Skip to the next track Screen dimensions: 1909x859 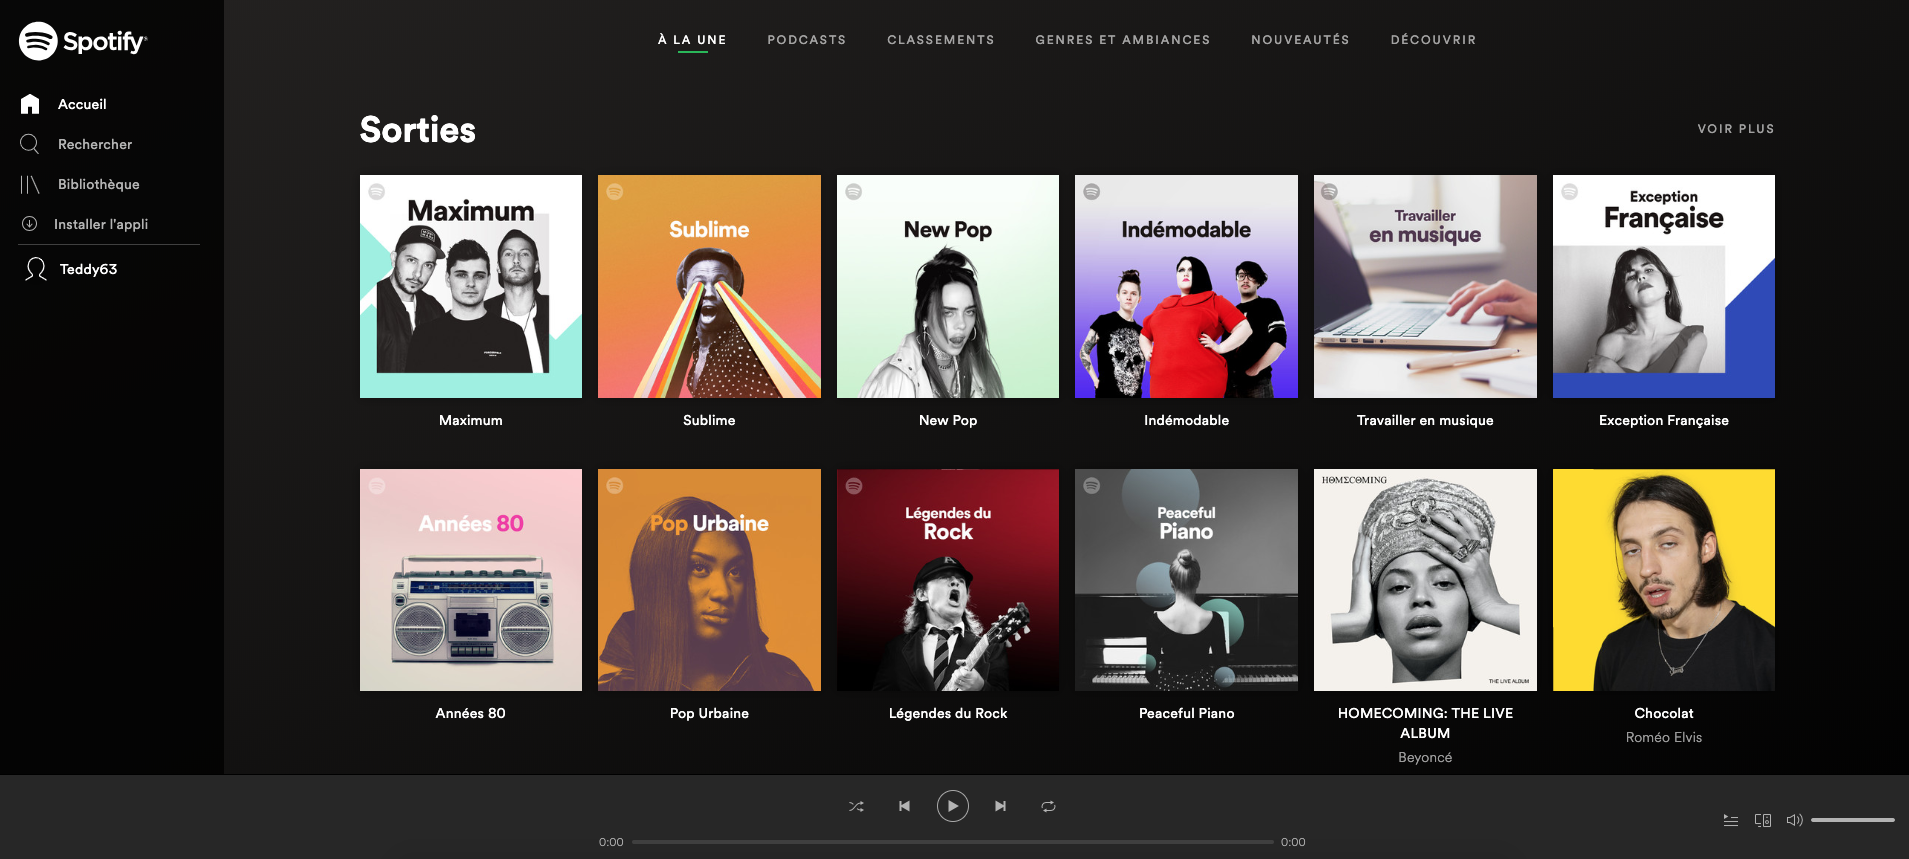tap(1000, 806)
